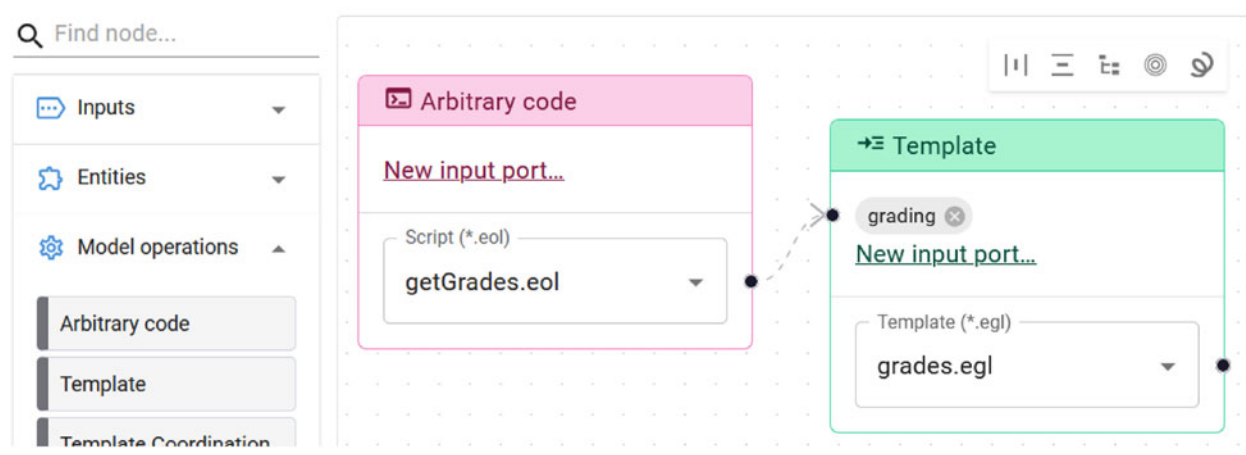Open the grades.egl template dropdown
Screen dimensions: 1246x455
point(1167,367)
